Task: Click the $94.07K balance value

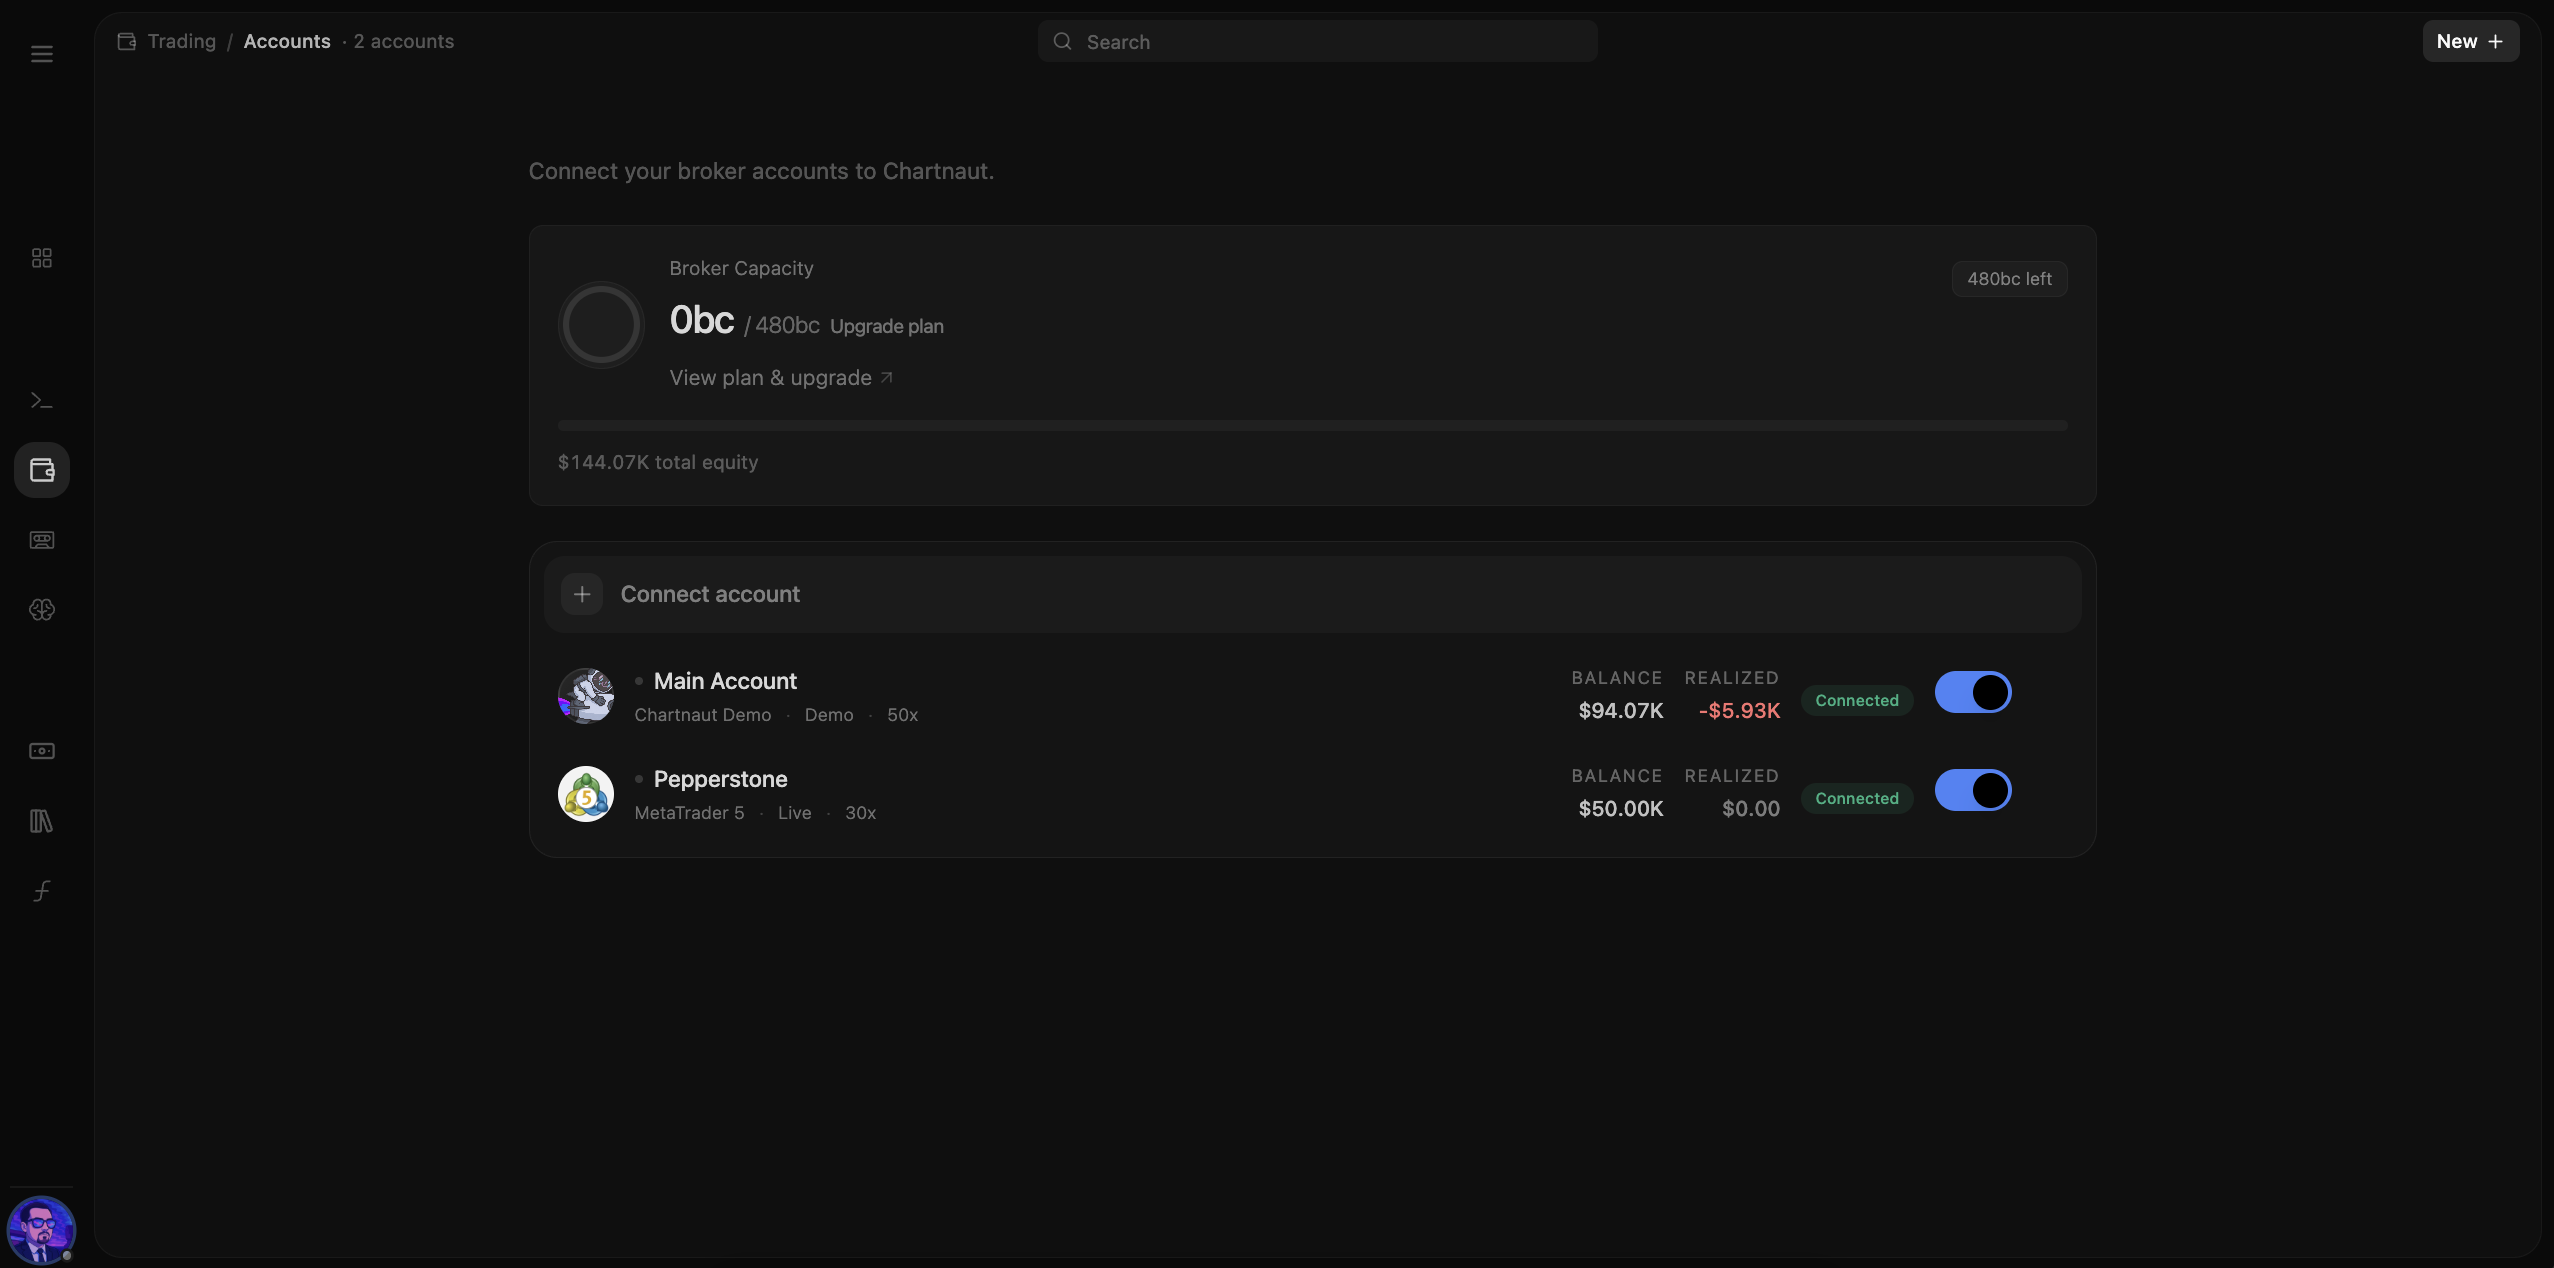Action: (1620, 711)
